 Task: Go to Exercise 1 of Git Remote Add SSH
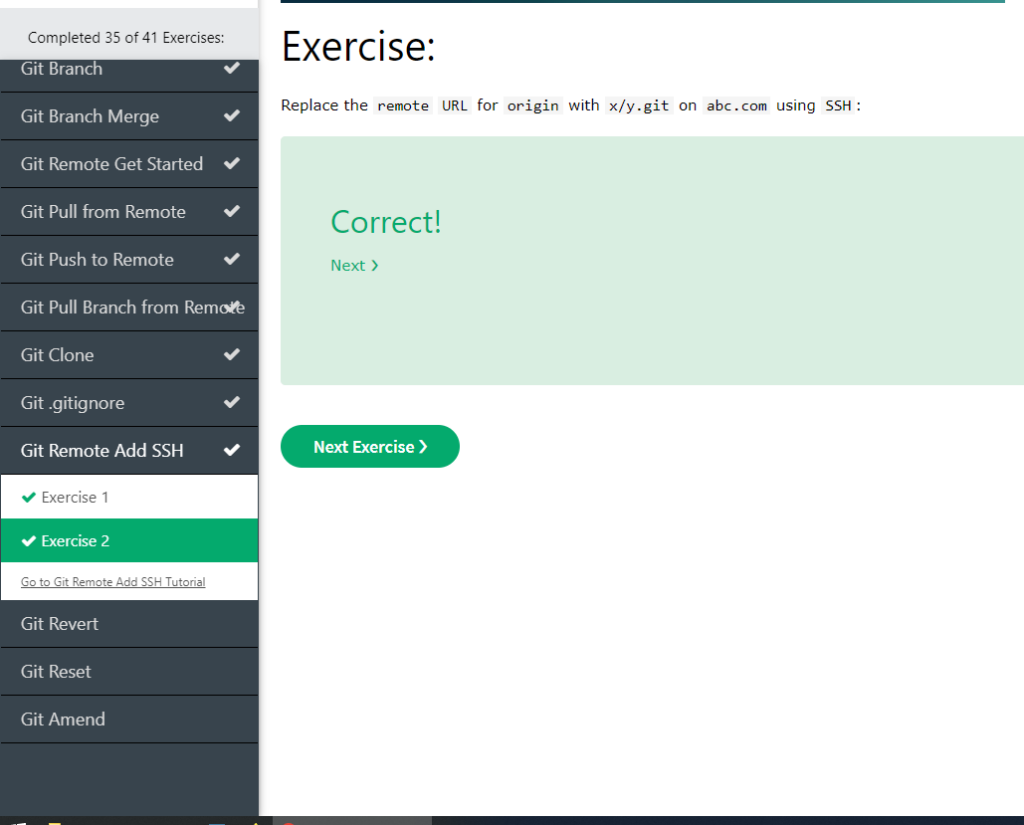[129, 497]
